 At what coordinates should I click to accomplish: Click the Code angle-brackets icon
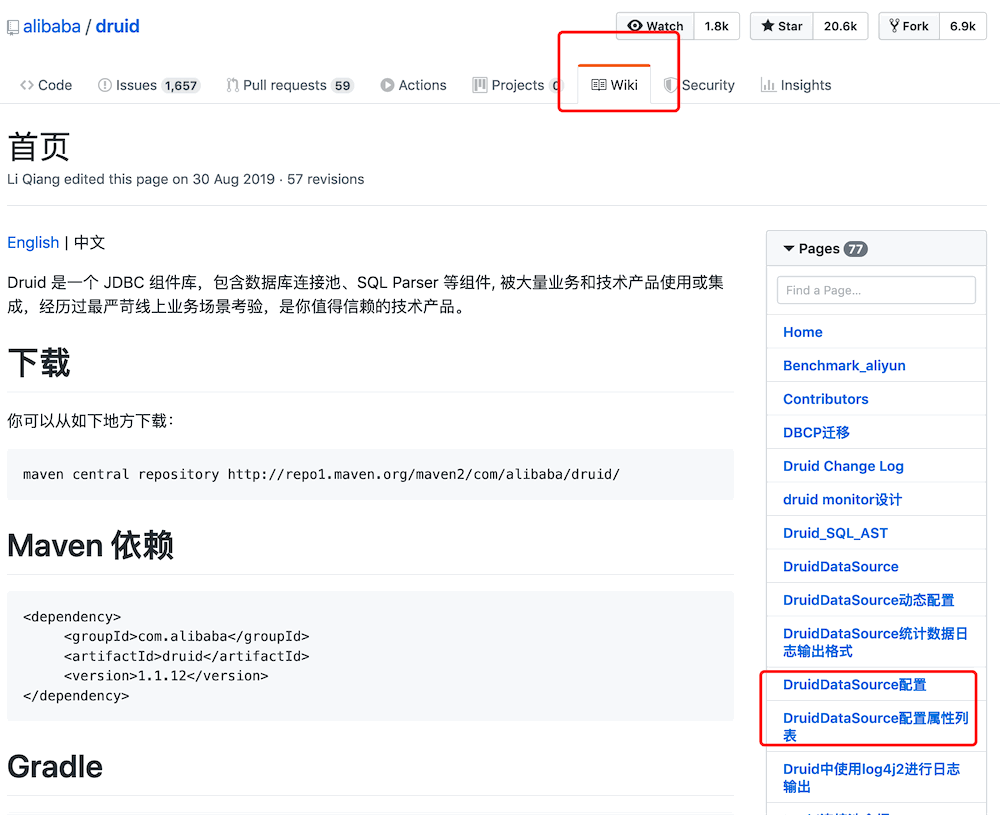click(27, 85)
